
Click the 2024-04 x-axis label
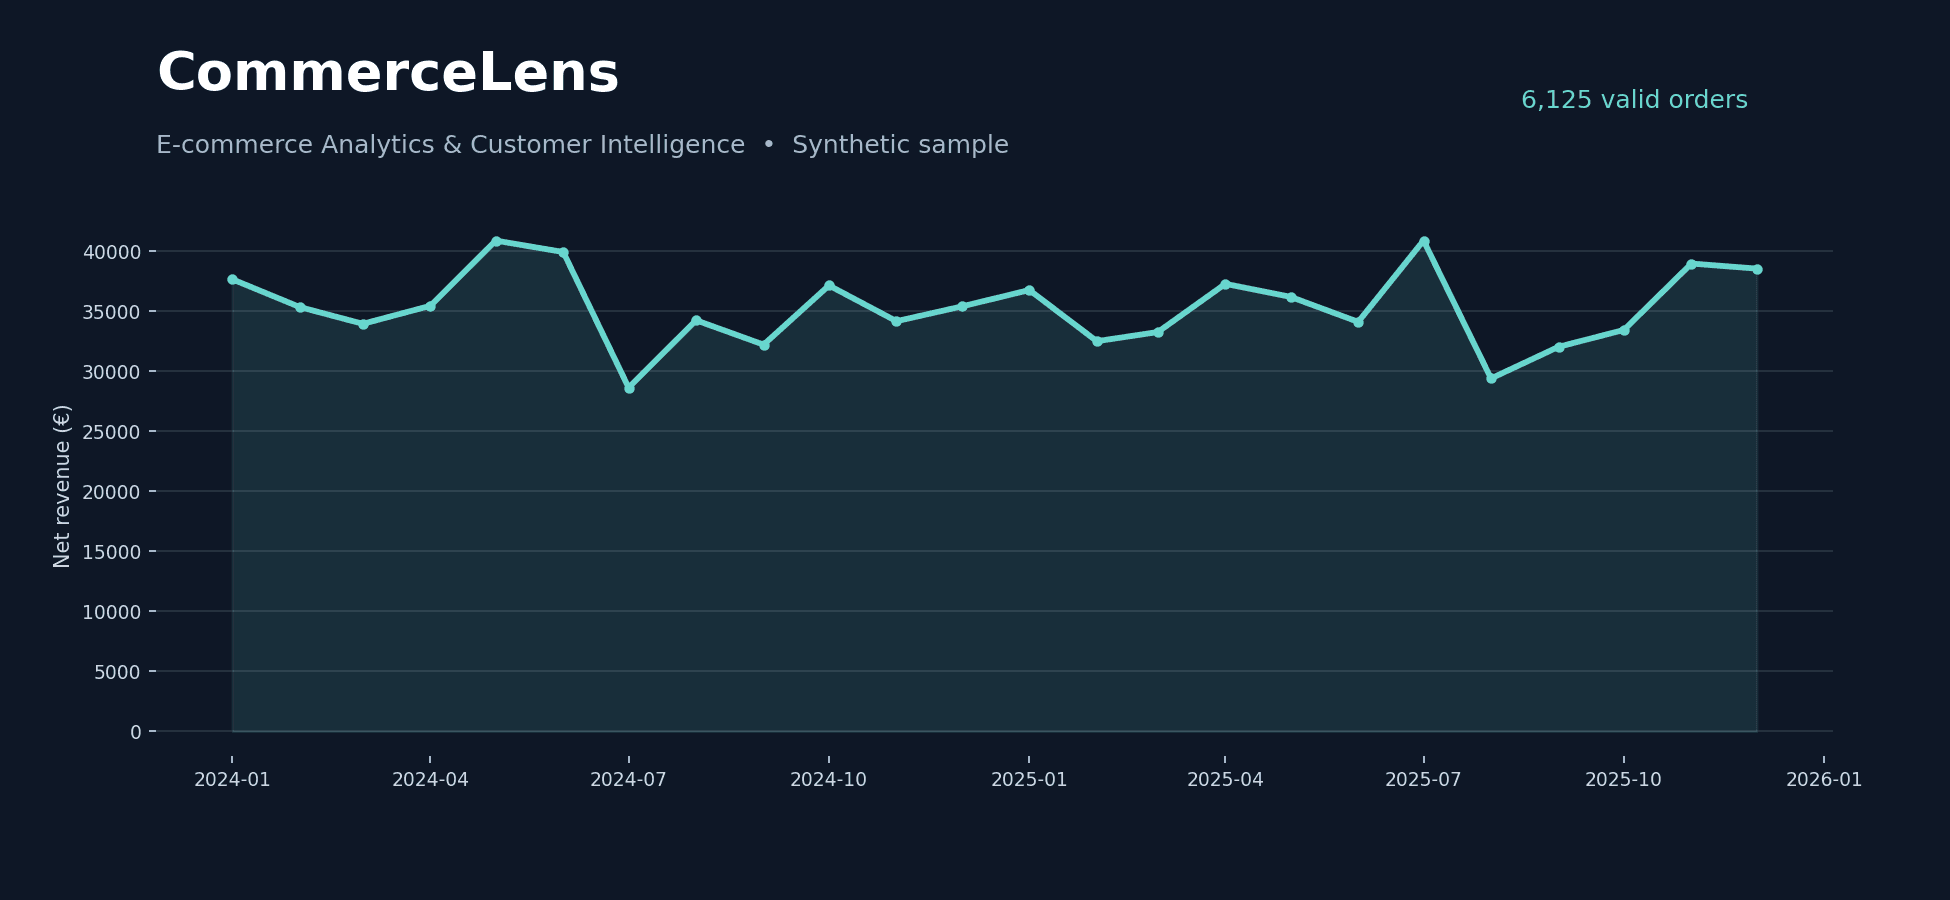(x=430, y=780)
